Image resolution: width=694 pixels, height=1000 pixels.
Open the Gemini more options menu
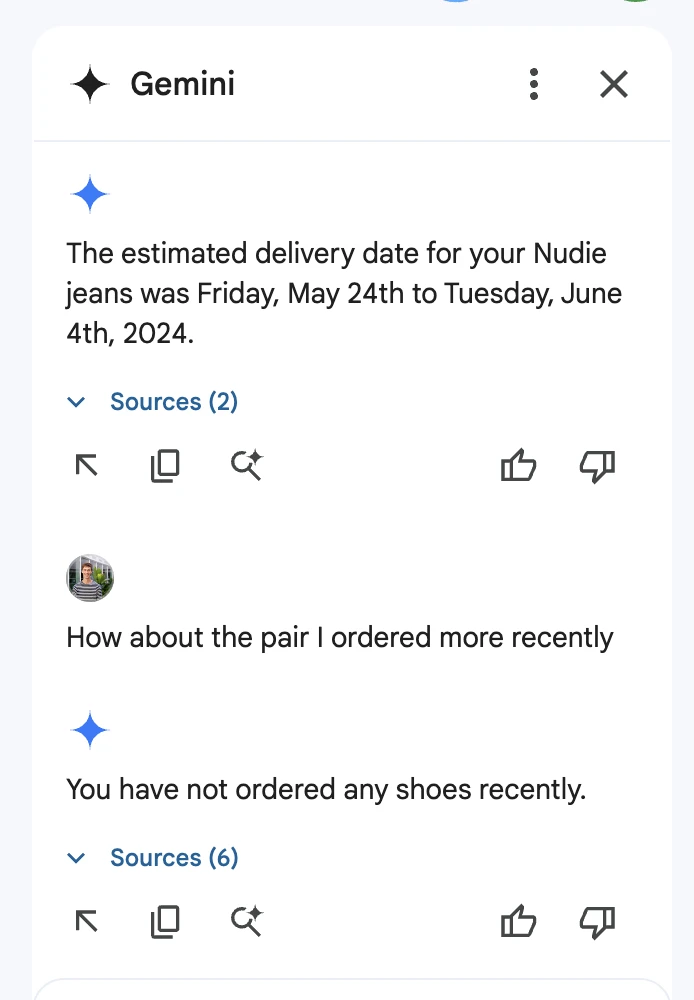point(534,85)
